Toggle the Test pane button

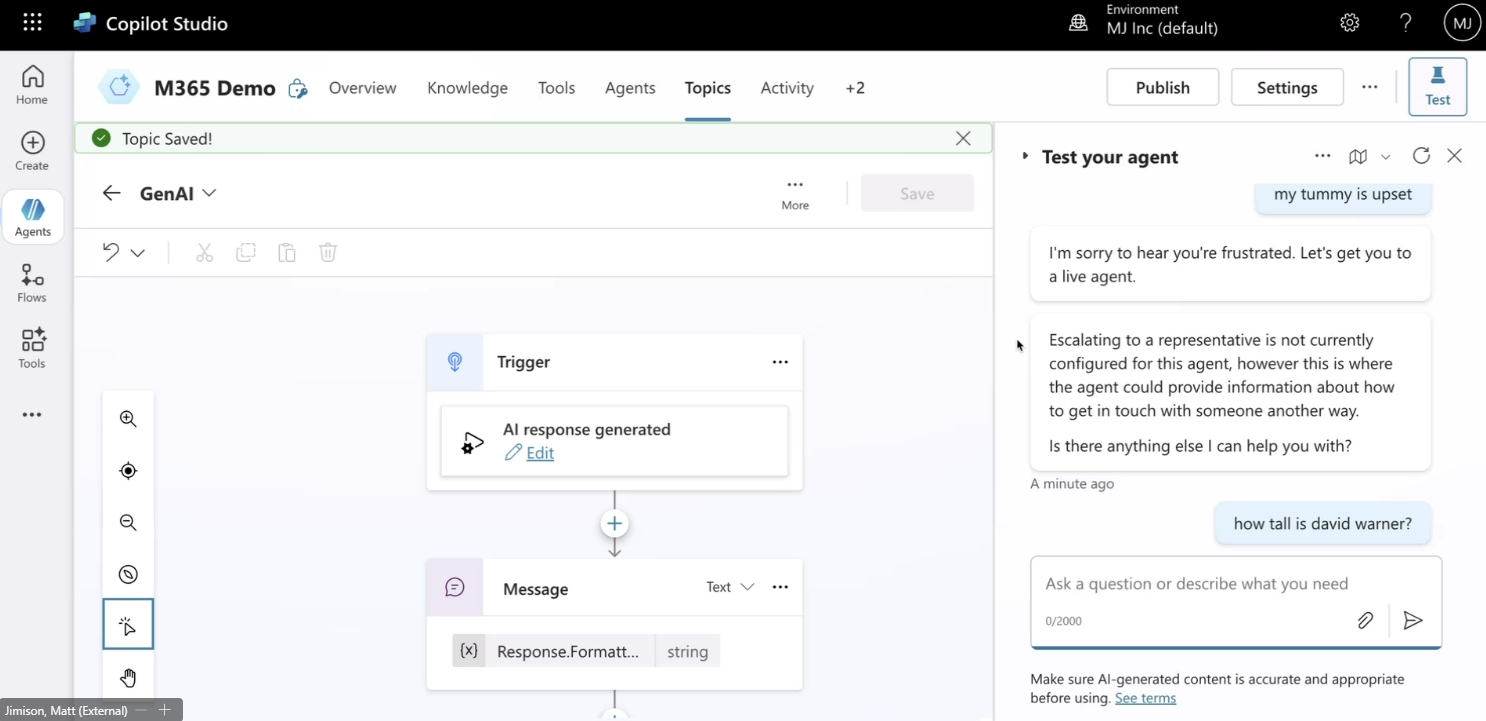tap(1437, 87)
